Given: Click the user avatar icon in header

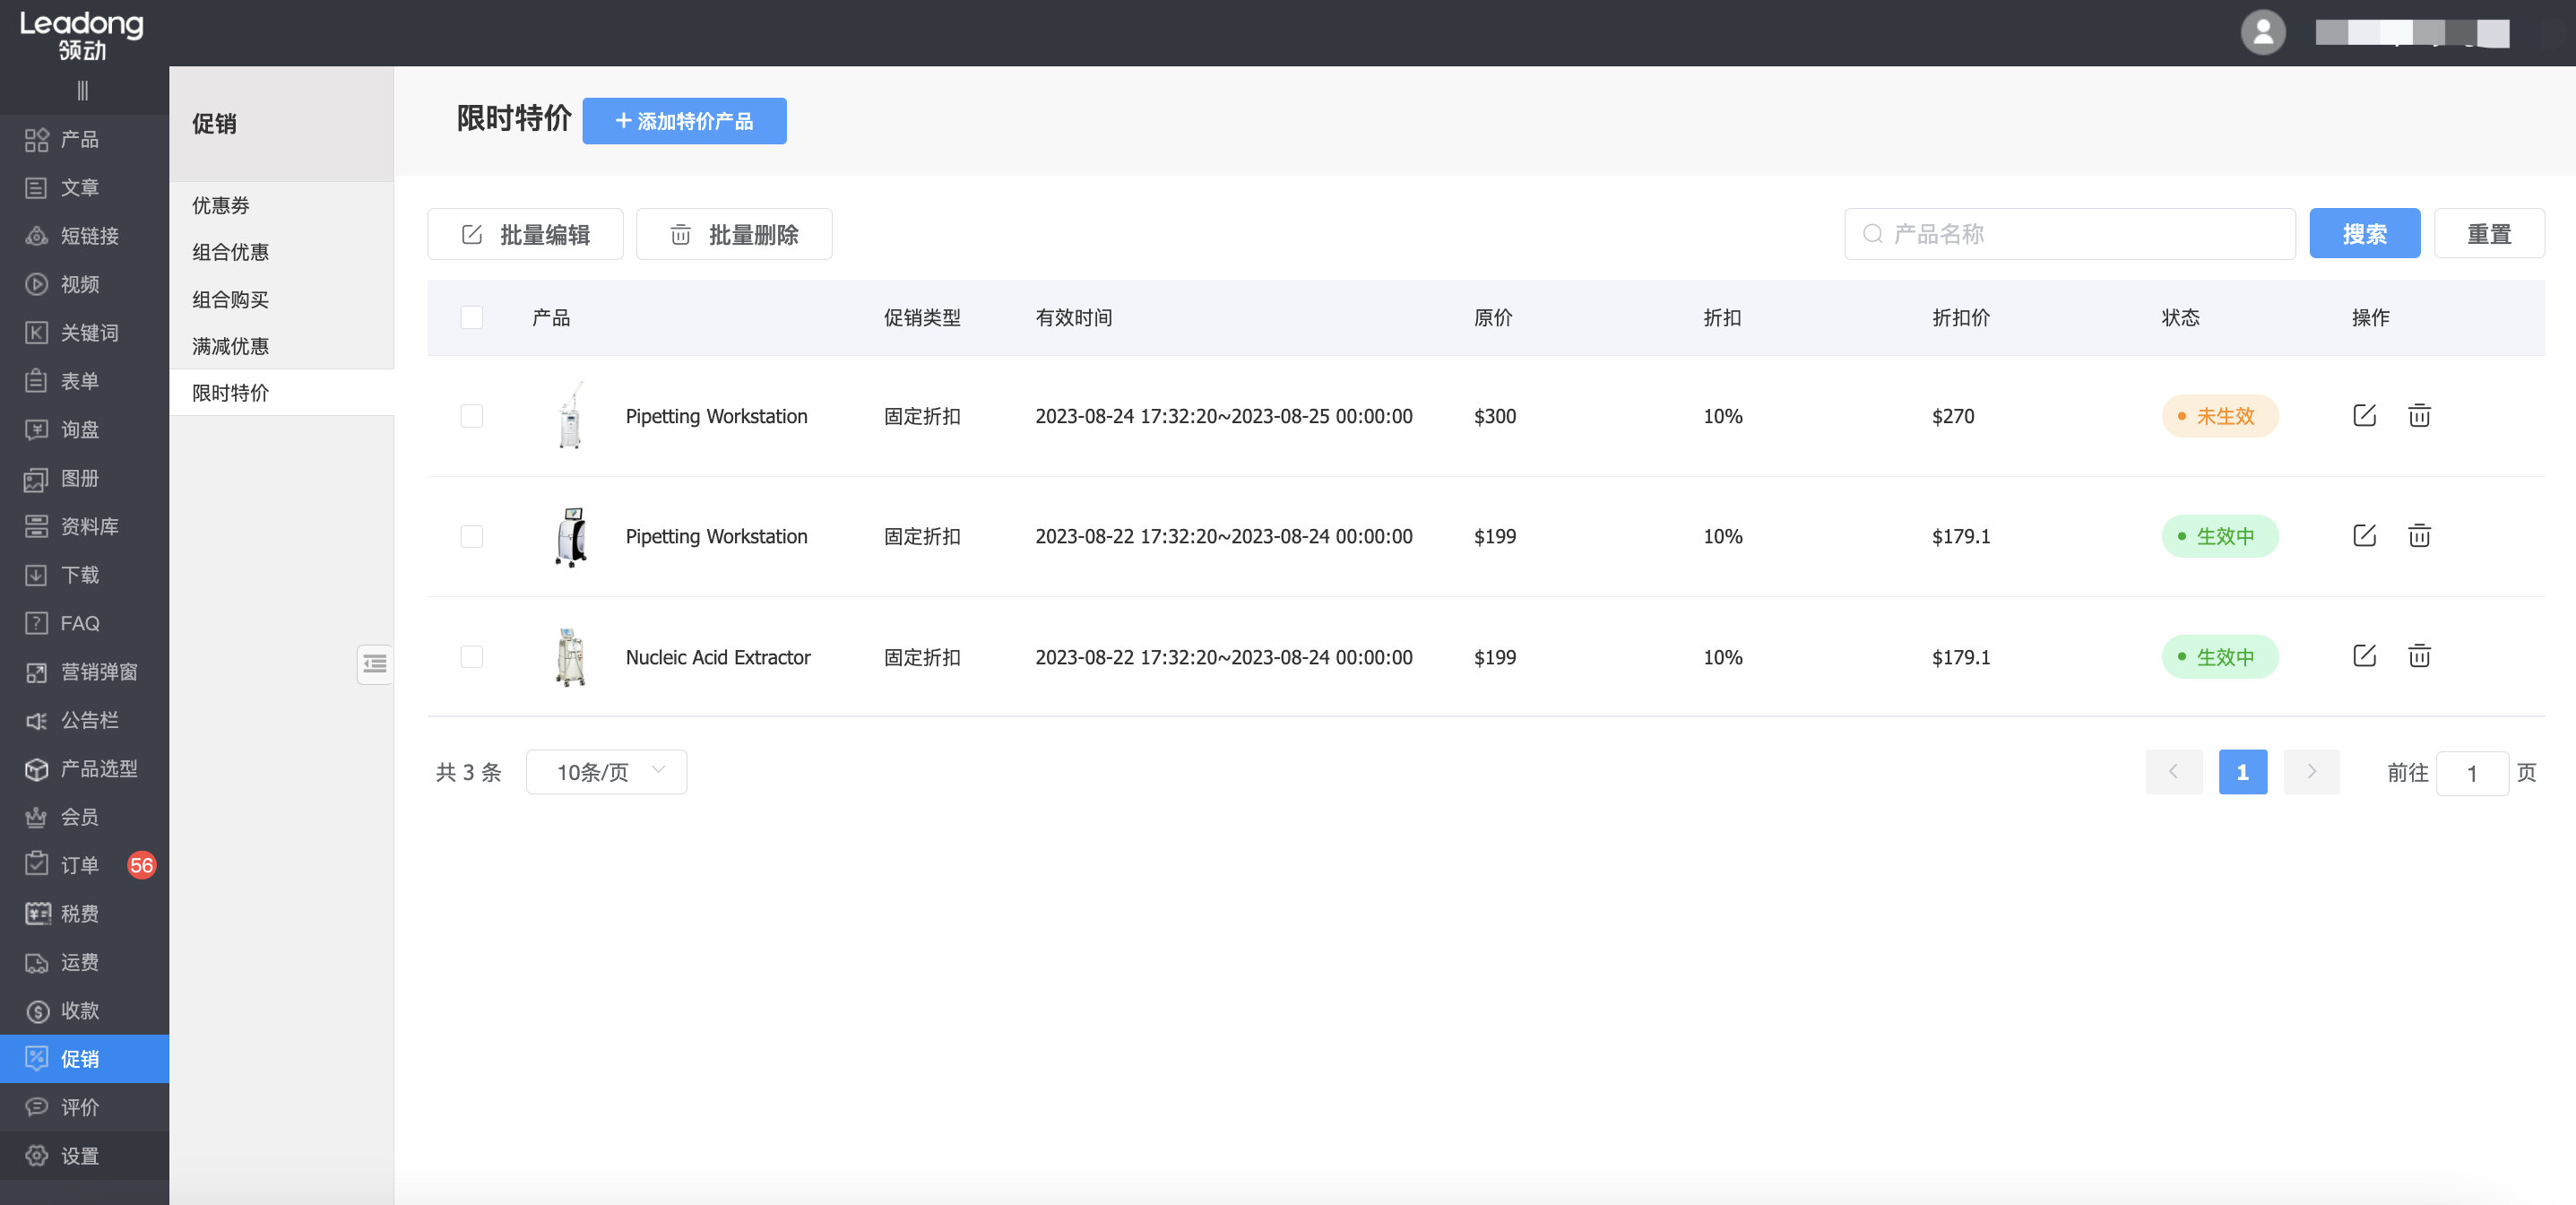Looking at the screenshot, I should (2262, 33).
